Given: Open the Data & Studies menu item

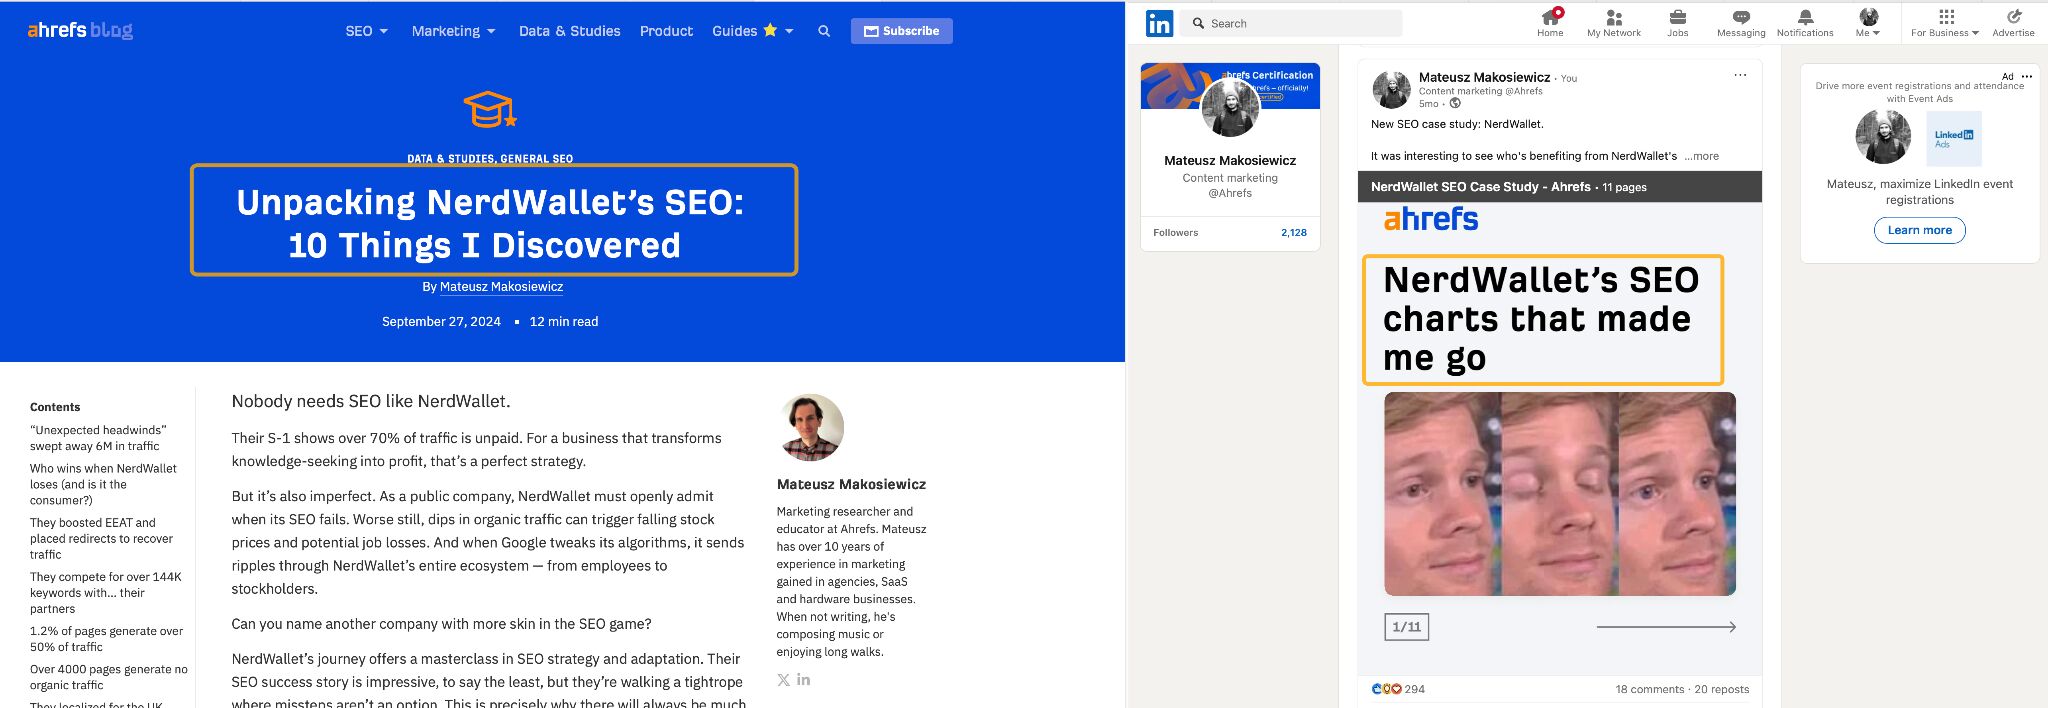Looking at the screenshot, I should pos(569,31).
